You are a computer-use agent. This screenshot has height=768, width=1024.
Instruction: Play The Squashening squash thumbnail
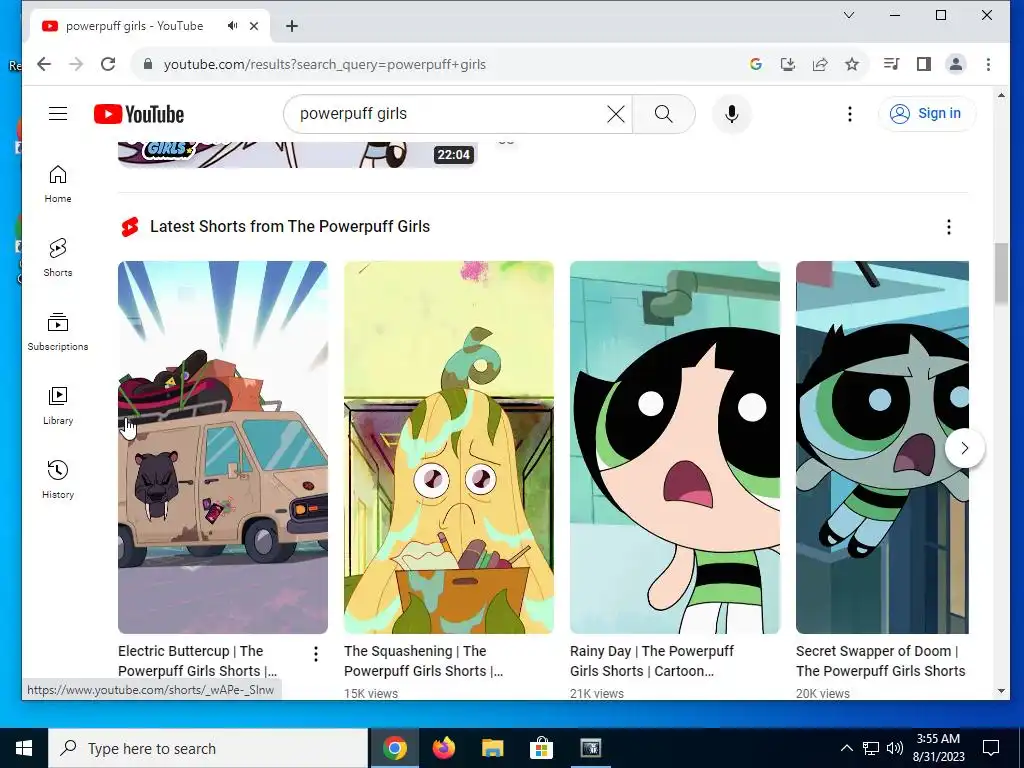pos(449,447)
